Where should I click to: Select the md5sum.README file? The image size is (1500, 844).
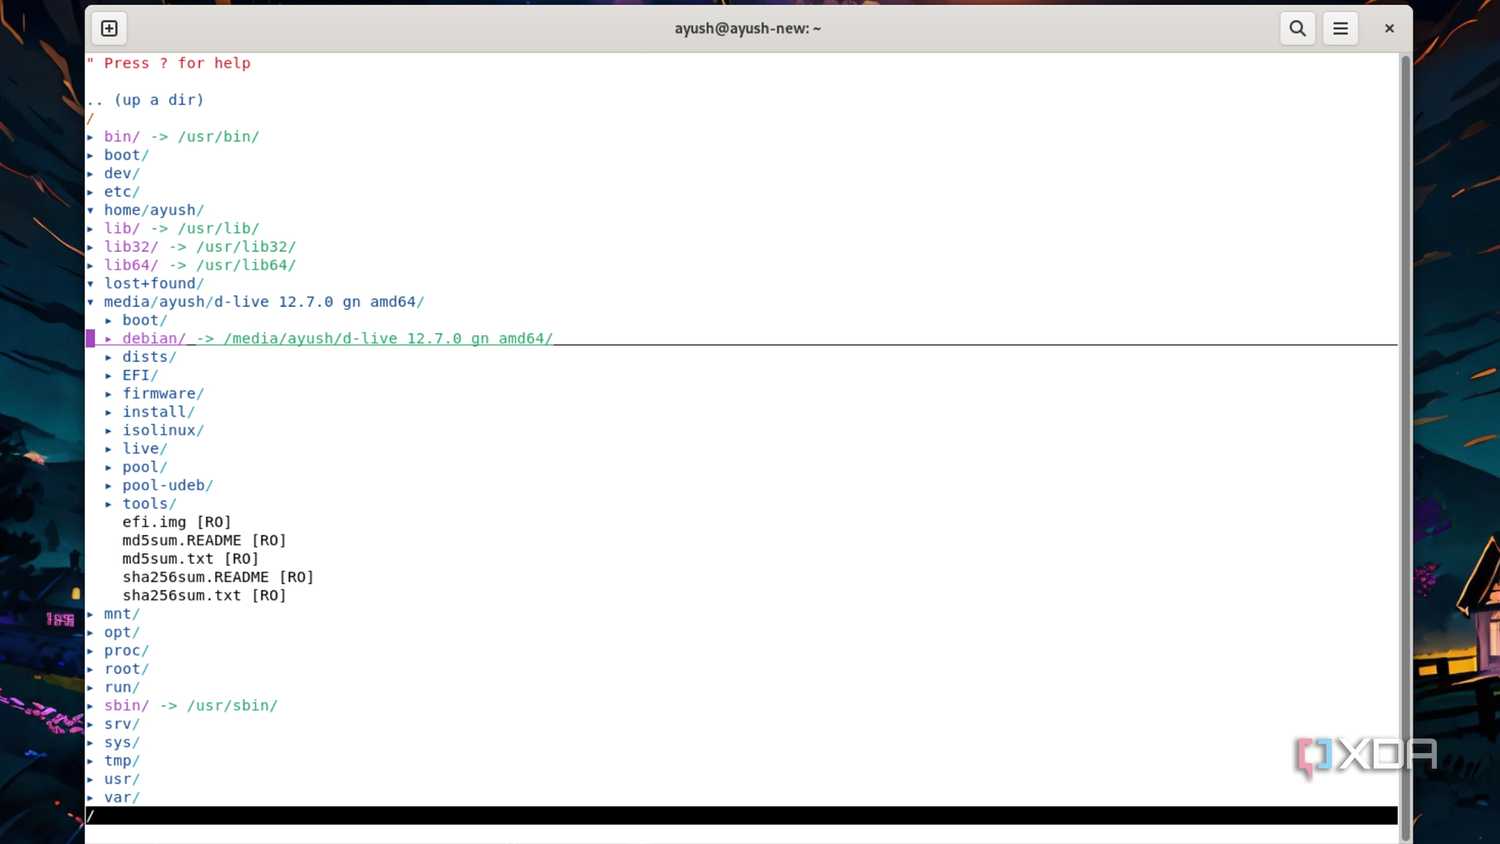point(204,541)
